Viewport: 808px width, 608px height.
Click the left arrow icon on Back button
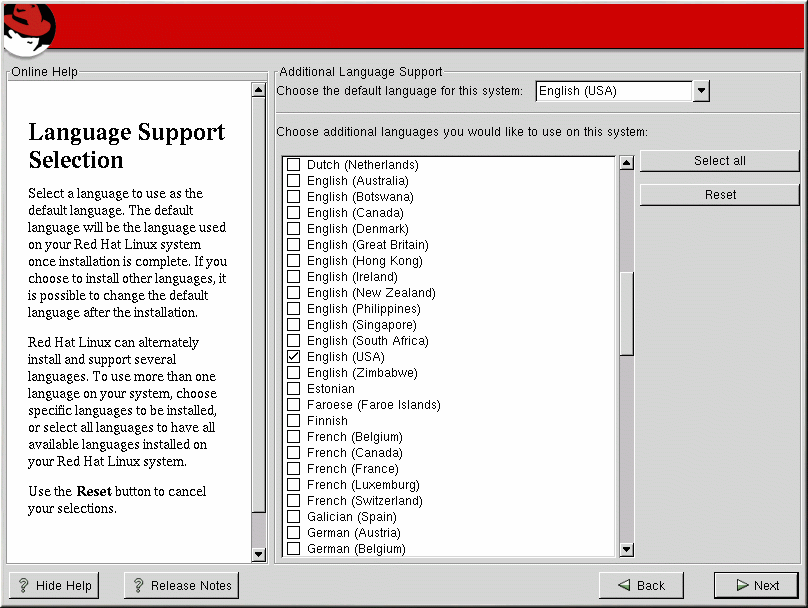[x=624, y=585]
